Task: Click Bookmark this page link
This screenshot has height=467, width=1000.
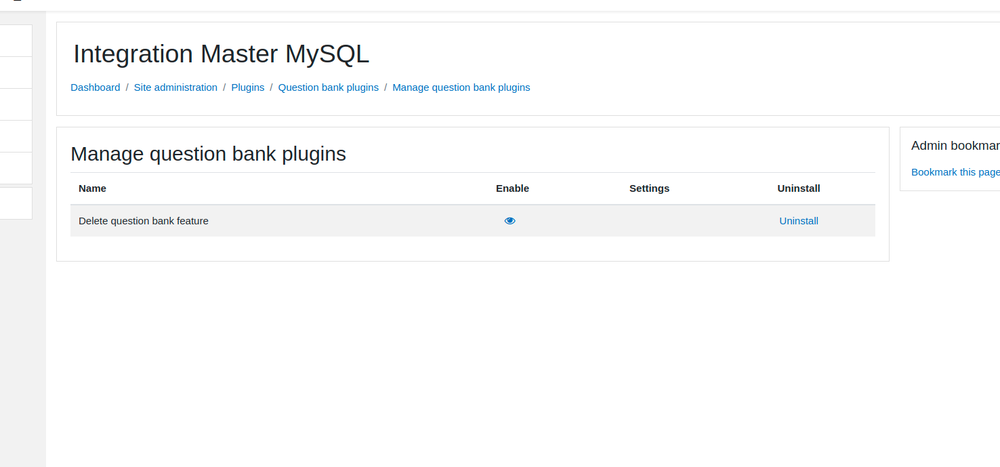Action: coord(955,172)
